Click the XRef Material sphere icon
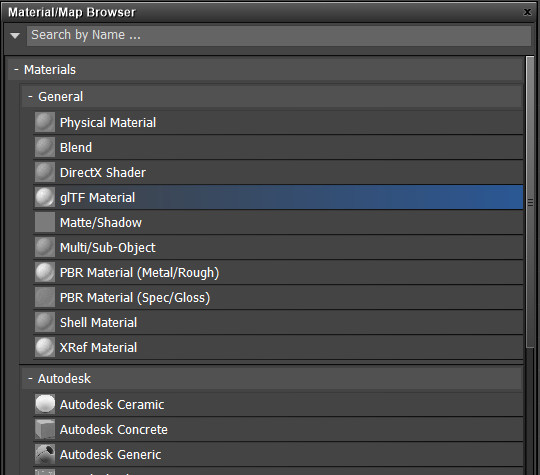540x475 pixels. 45,347
